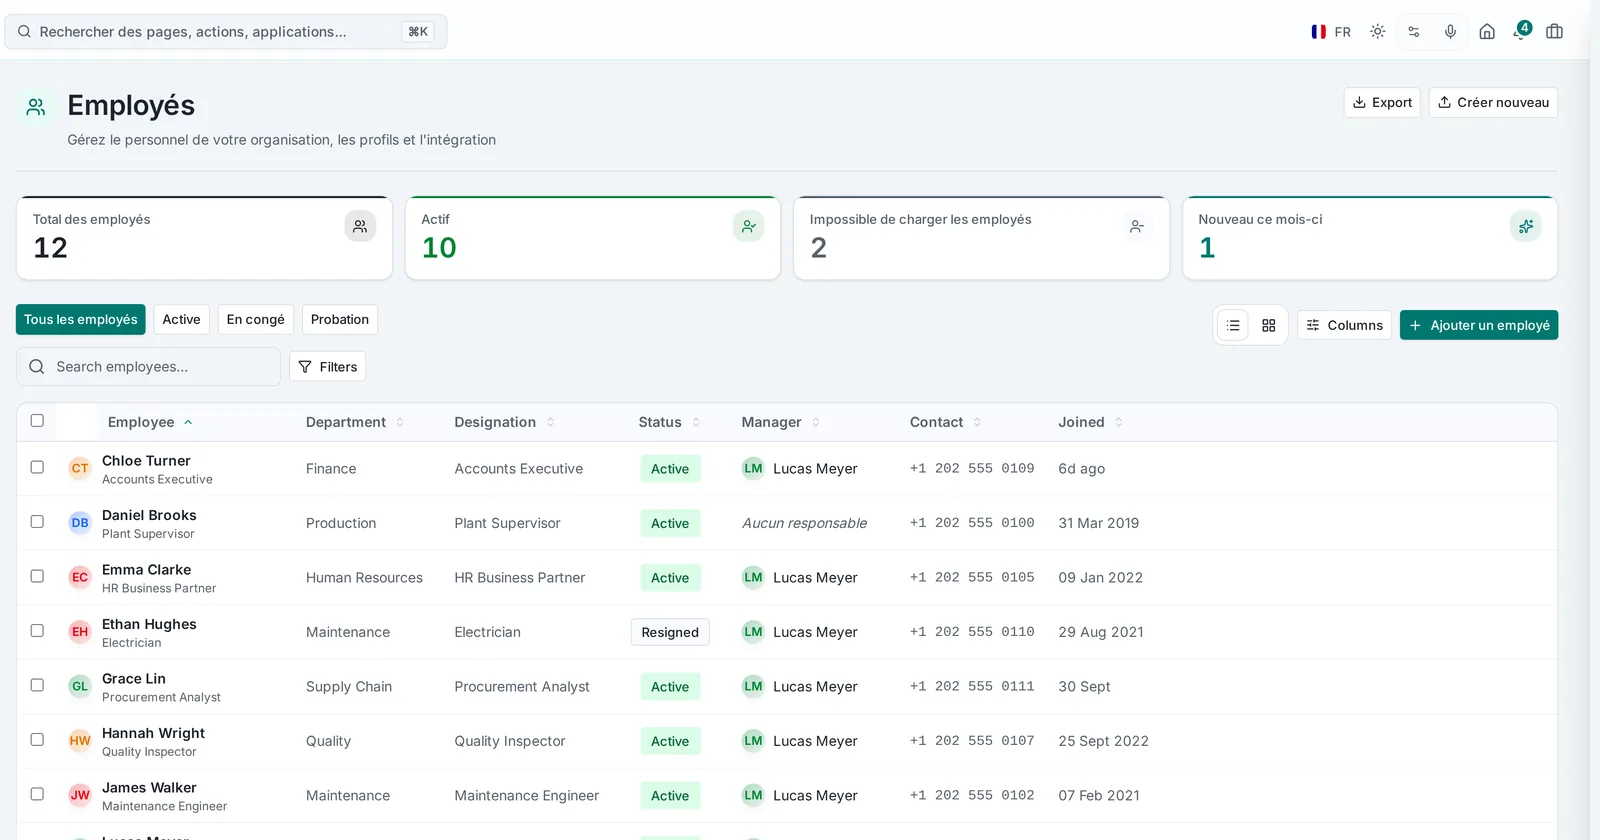
Task: Go to home via house icon
Action: pos(1487,32)
